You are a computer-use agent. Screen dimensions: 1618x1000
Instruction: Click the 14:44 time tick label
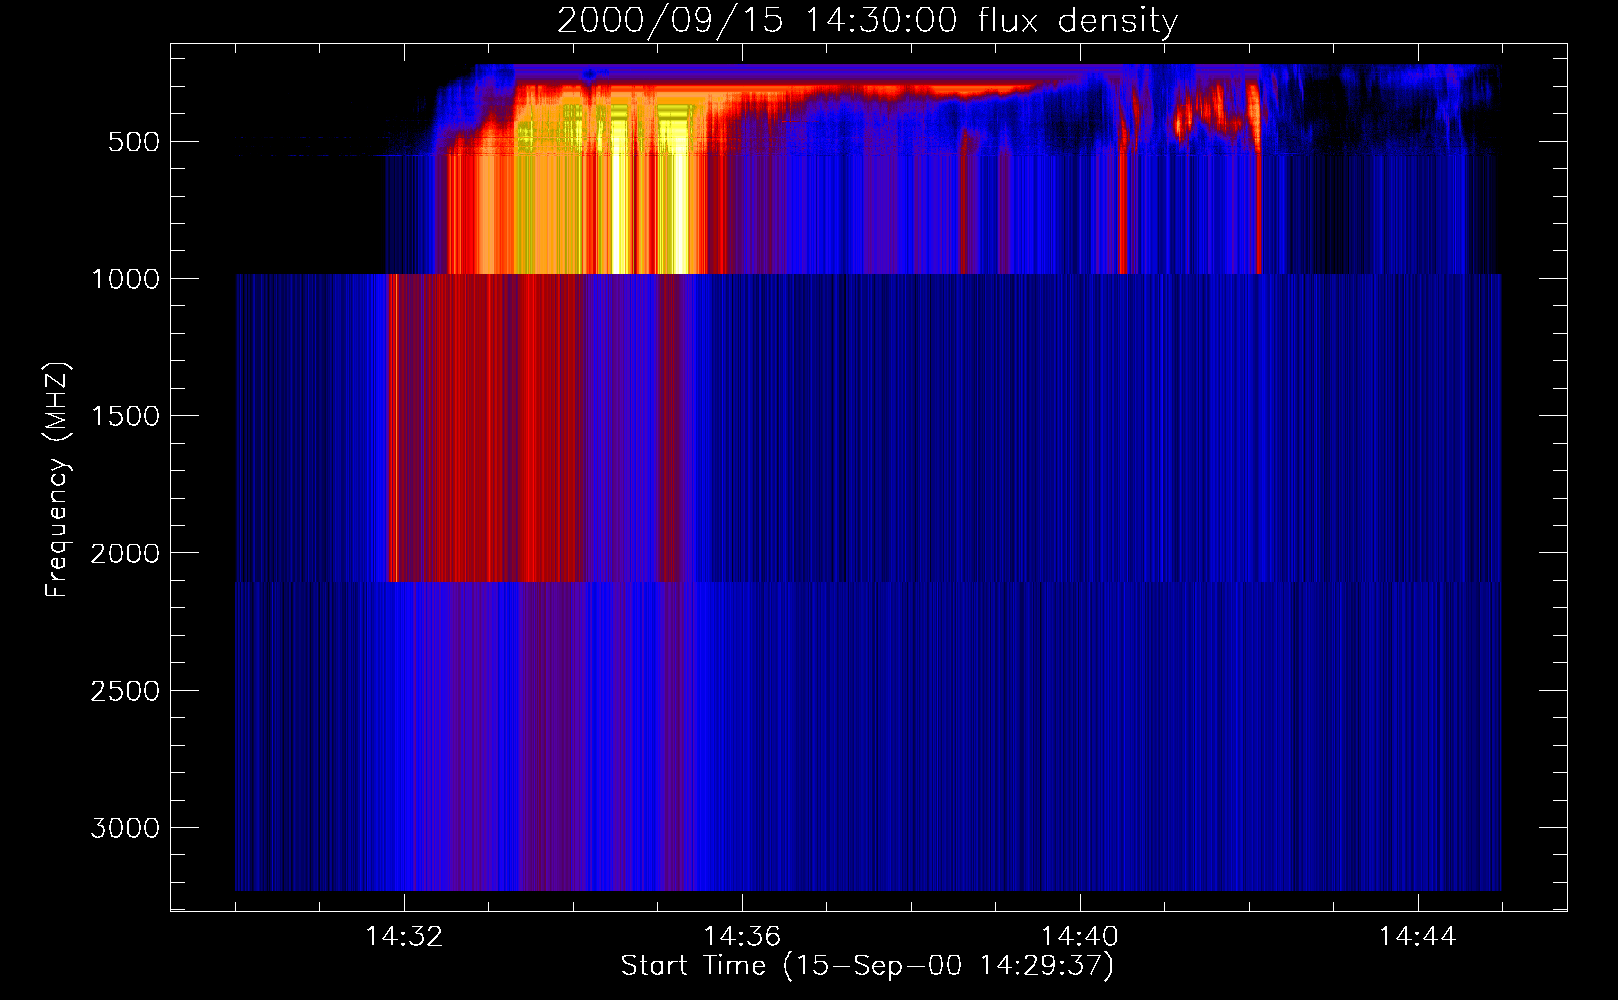pos(1417,937)
